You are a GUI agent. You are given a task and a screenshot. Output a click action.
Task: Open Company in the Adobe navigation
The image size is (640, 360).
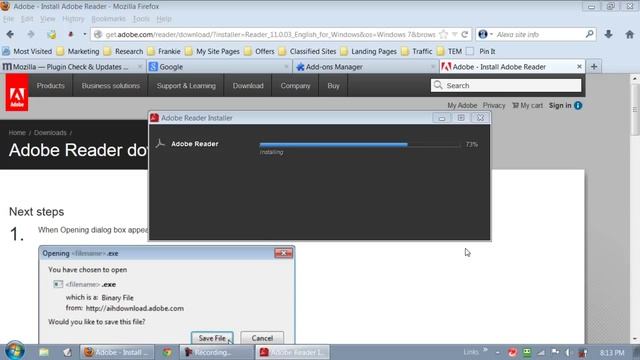(x=296, y=86)
